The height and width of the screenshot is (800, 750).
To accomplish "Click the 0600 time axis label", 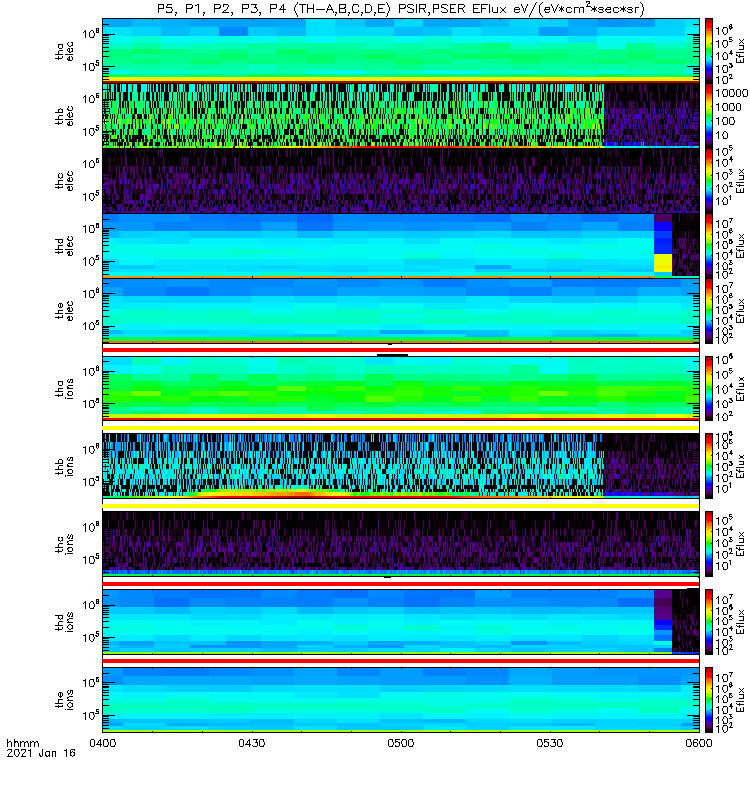I will 698,743.
